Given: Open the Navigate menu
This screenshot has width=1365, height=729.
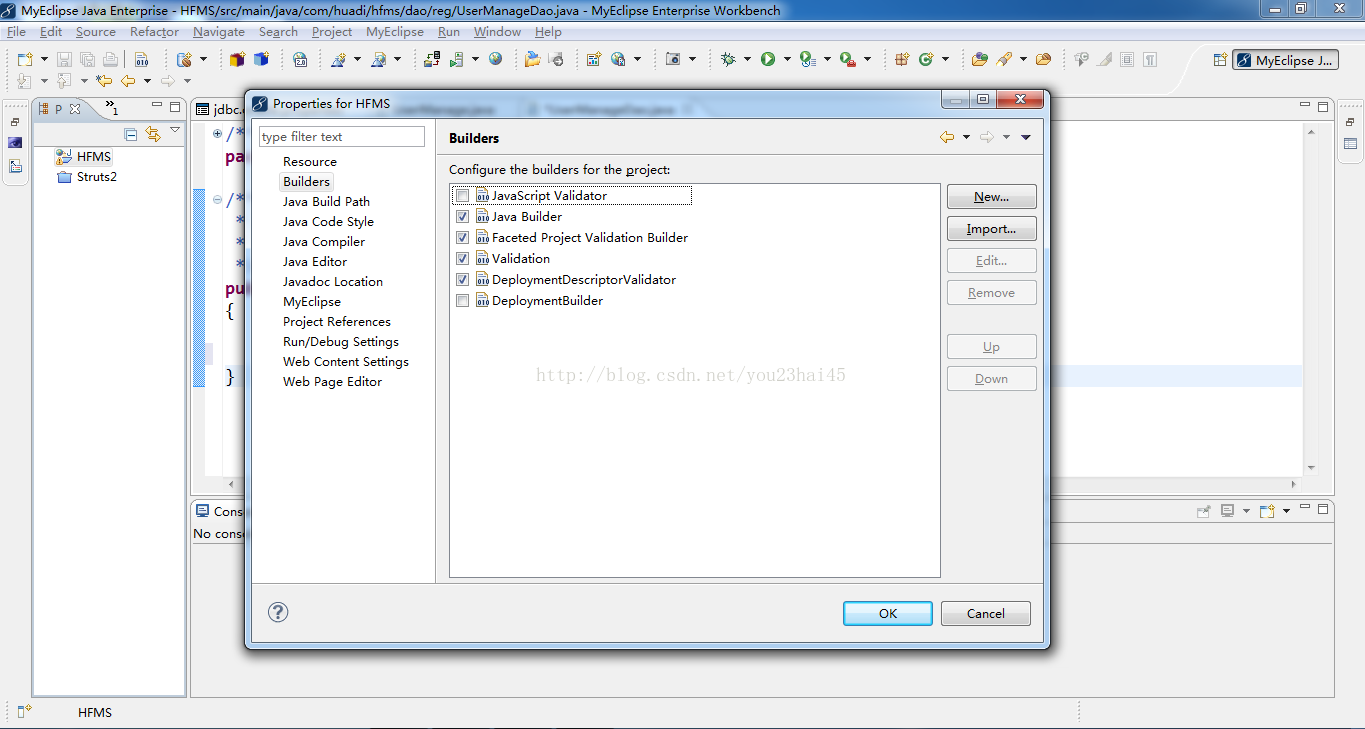Looking at the screenshot, I should point(219,32).
